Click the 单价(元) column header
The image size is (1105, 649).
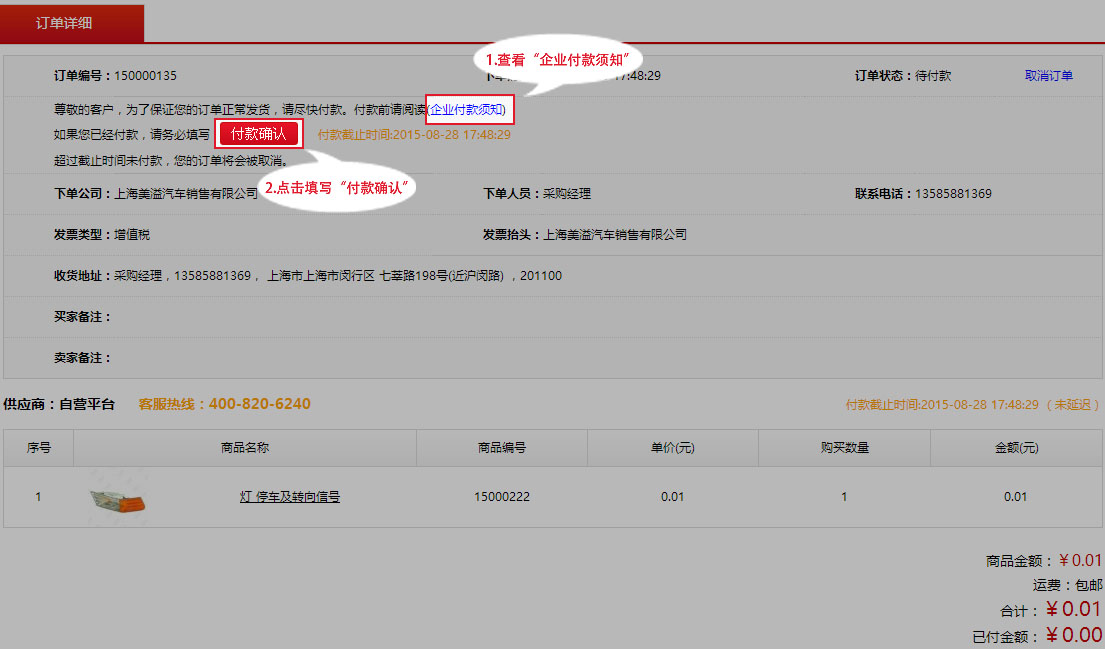pyautogui.click(x=673, y=448)
